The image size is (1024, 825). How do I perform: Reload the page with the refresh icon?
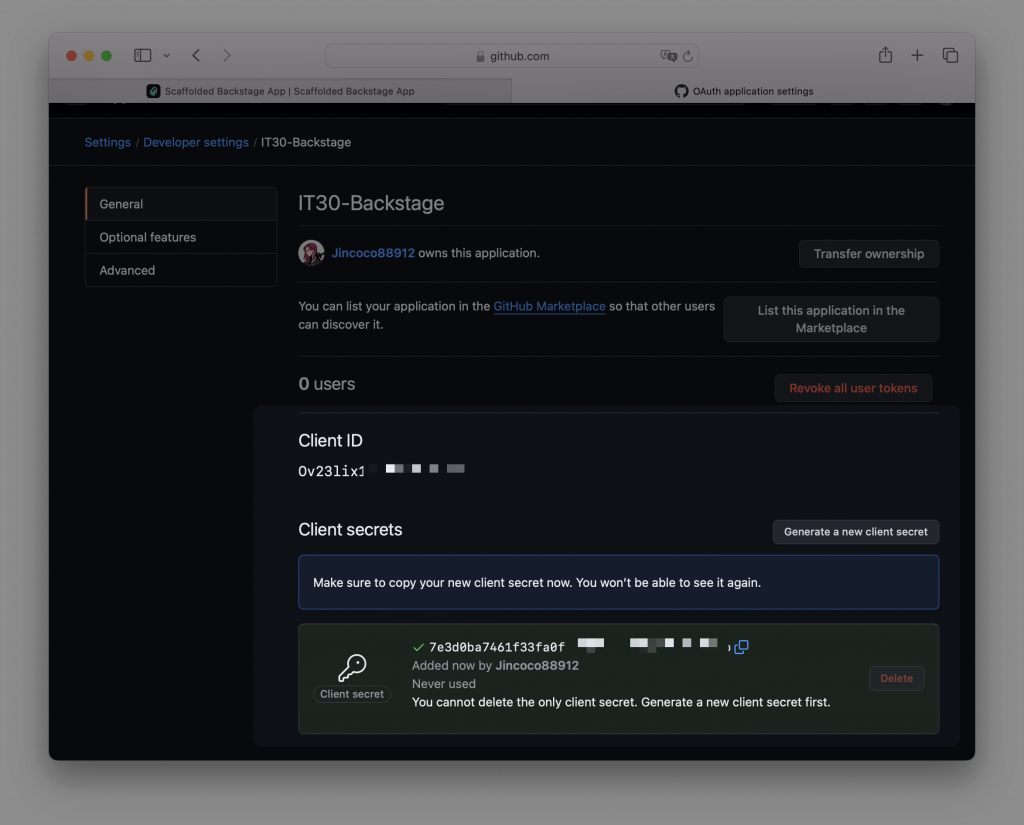688,56
